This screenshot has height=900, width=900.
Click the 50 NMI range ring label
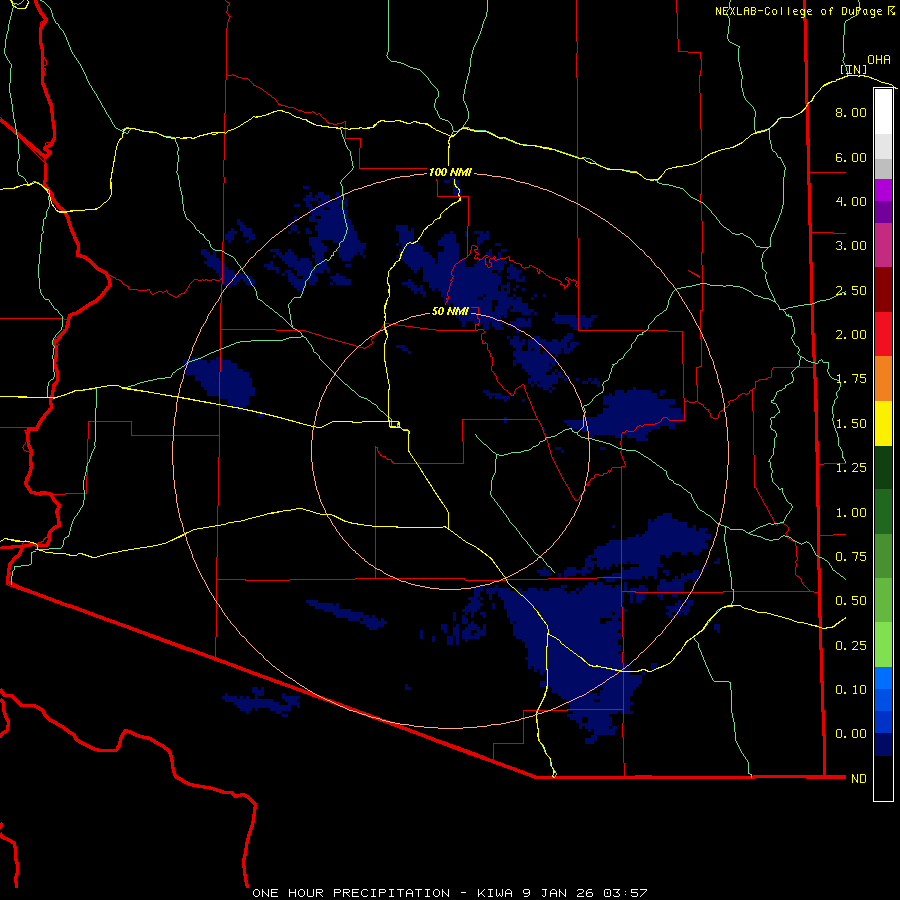point(450,311)
